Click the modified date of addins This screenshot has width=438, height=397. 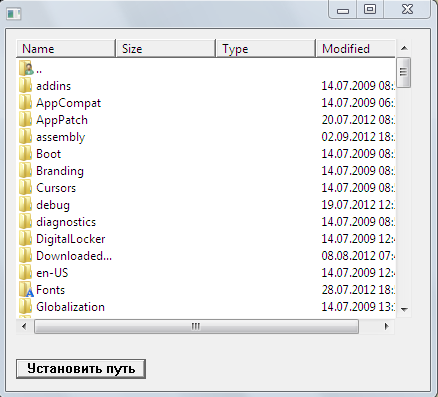pos(358,86)
